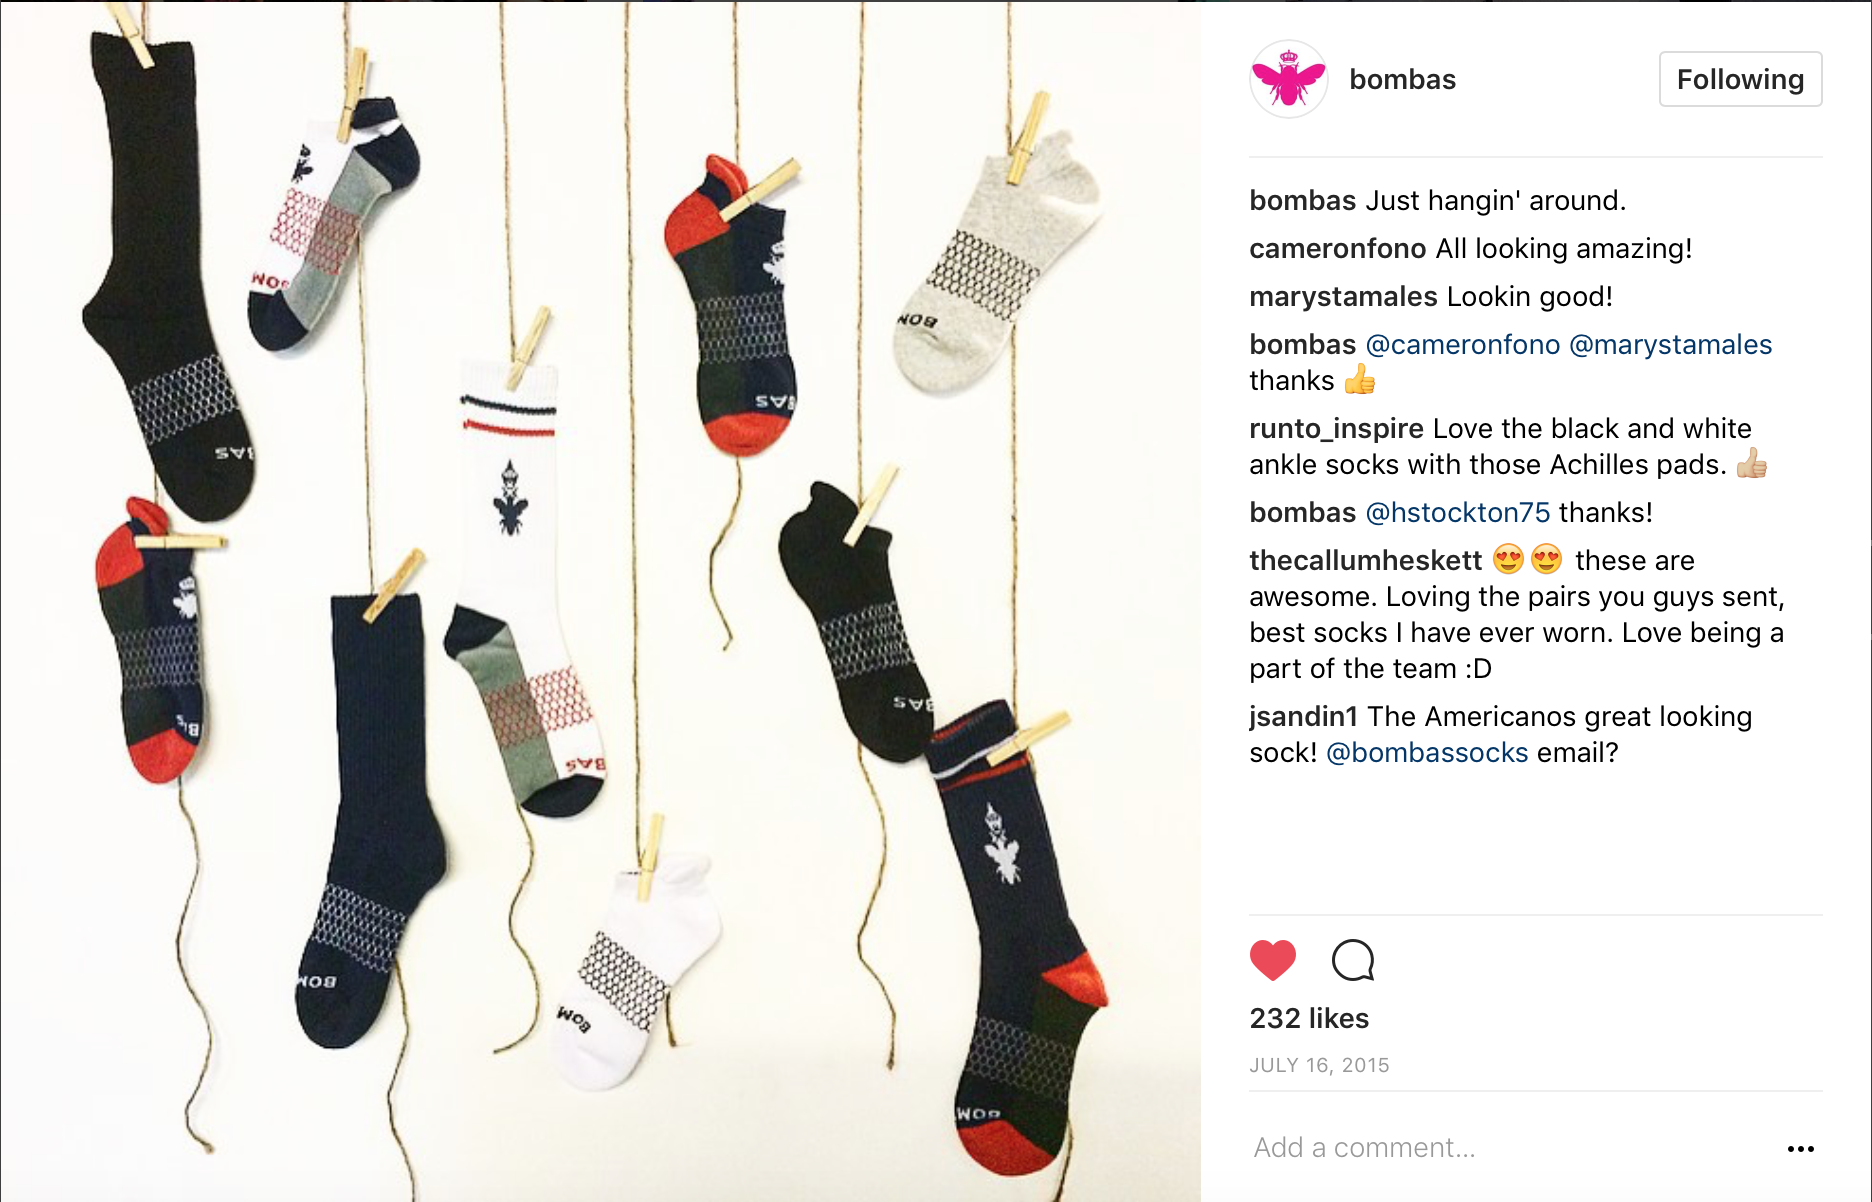Click the comment speech bubble icon
This screenshot has width=1872, height=1202.
(x=1353, y=960)
